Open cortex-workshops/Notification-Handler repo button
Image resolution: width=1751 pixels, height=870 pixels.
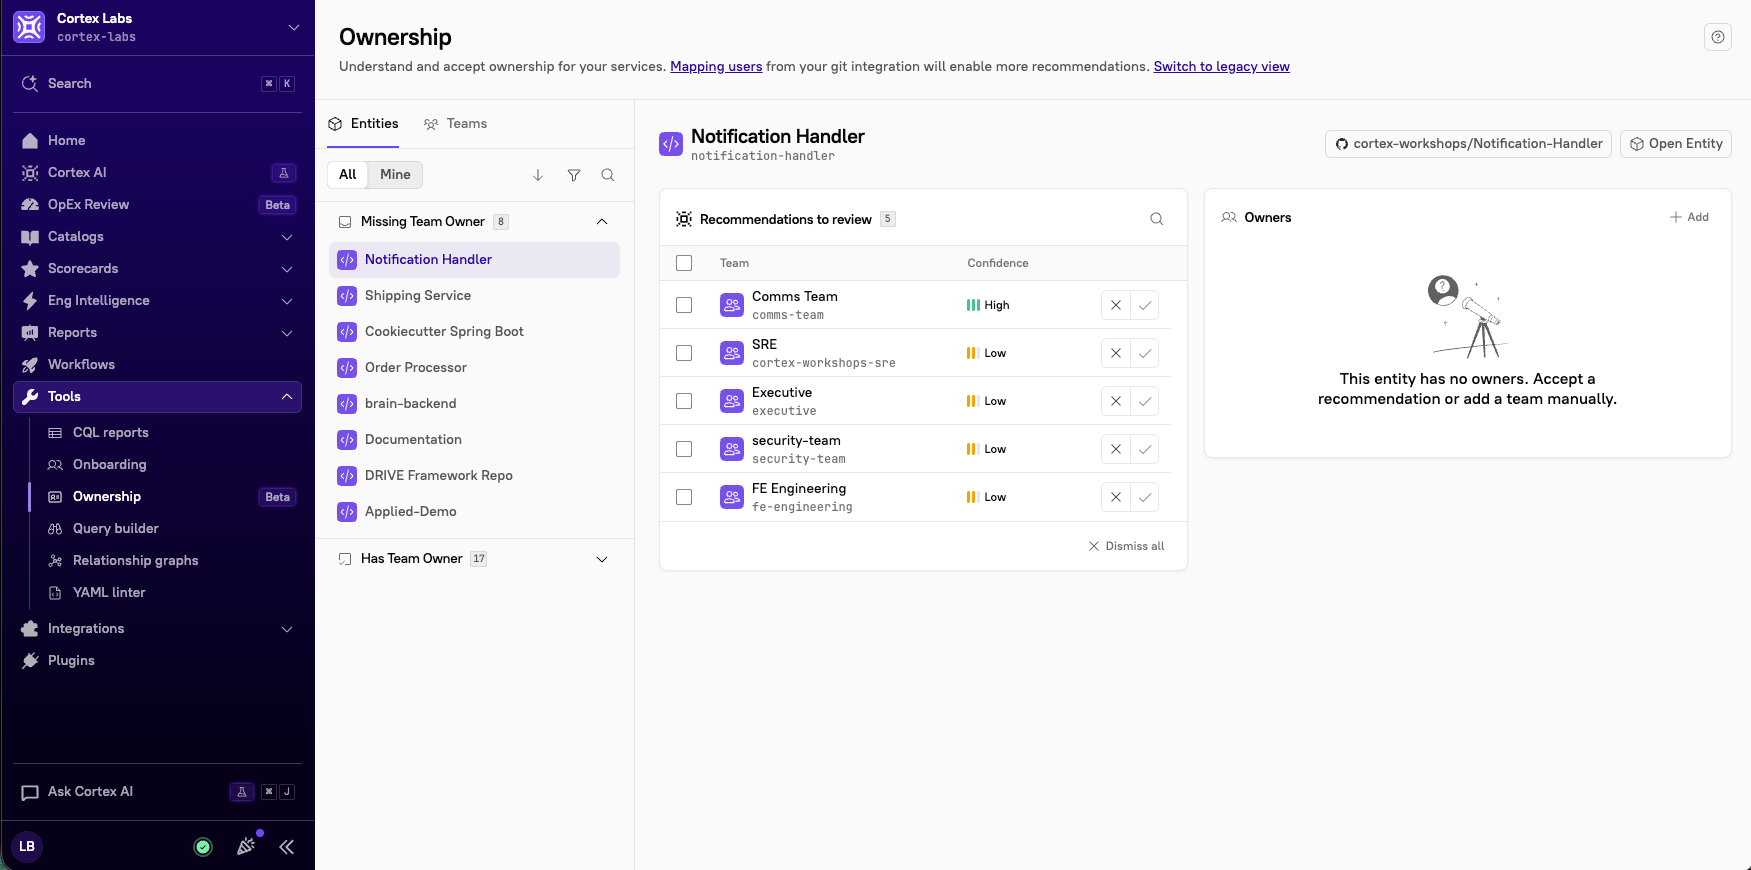[x=1468, y=144]
